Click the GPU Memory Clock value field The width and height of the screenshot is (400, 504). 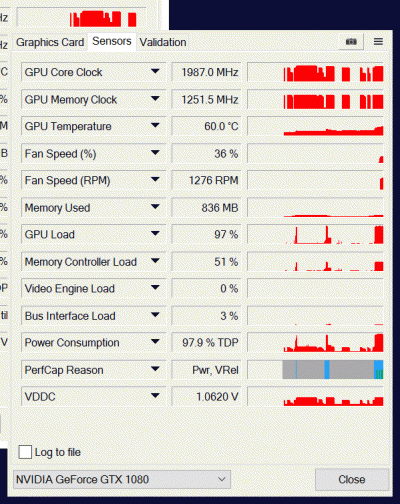[206, 99]
